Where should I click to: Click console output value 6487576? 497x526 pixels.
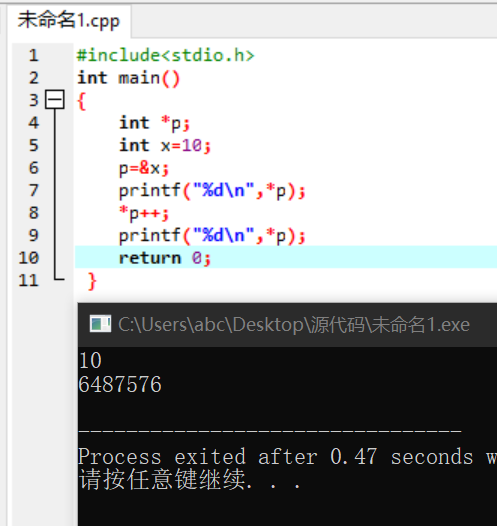click(x=120, y=384)
